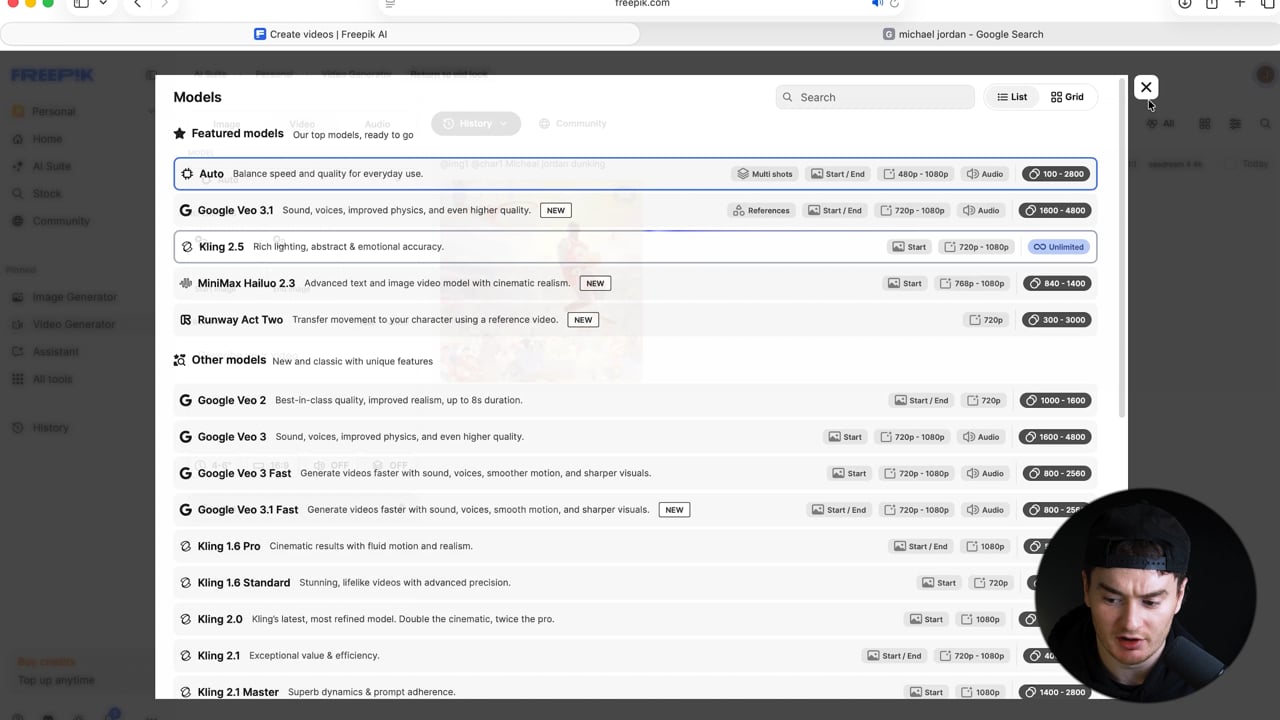Screen dimensions: 1280x720
Task: Click NEW badge on Veo 3.1 Fast
Action: [674, 510]
